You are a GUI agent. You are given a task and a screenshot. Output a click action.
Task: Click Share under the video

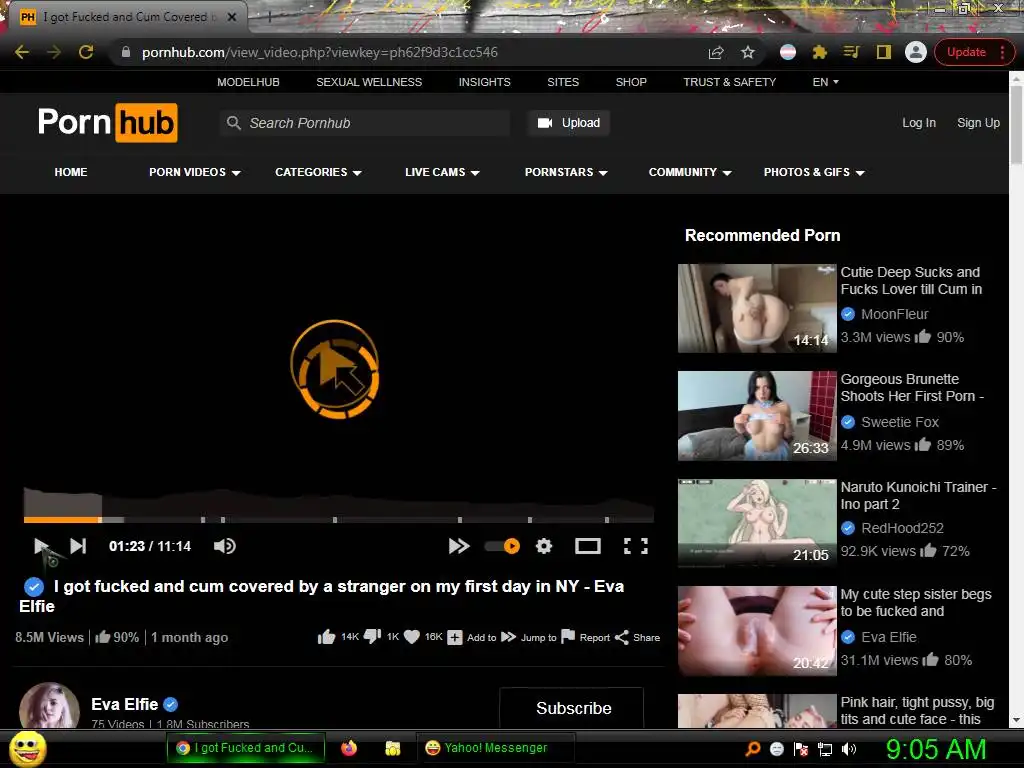tap(637, 637)
